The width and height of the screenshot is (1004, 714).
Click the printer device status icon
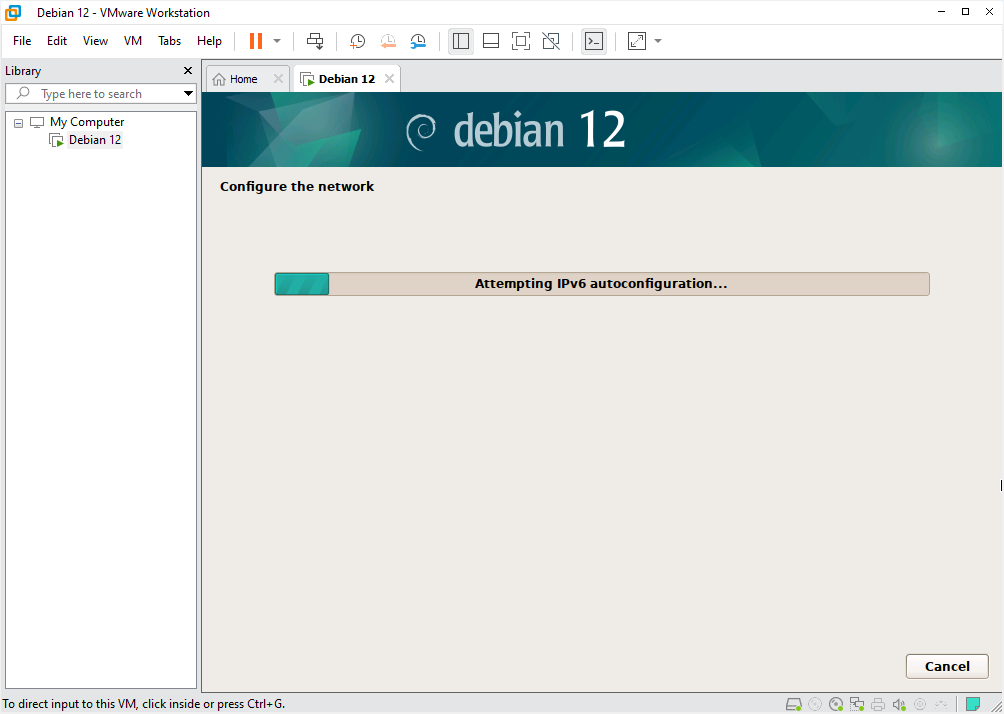(x=877, y=703)
